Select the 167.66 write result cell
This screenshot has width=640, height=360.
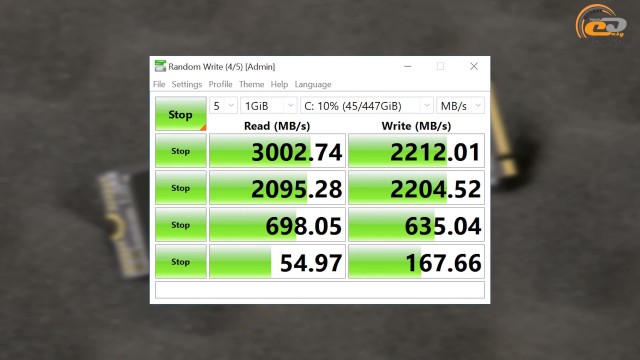[416, 262]
